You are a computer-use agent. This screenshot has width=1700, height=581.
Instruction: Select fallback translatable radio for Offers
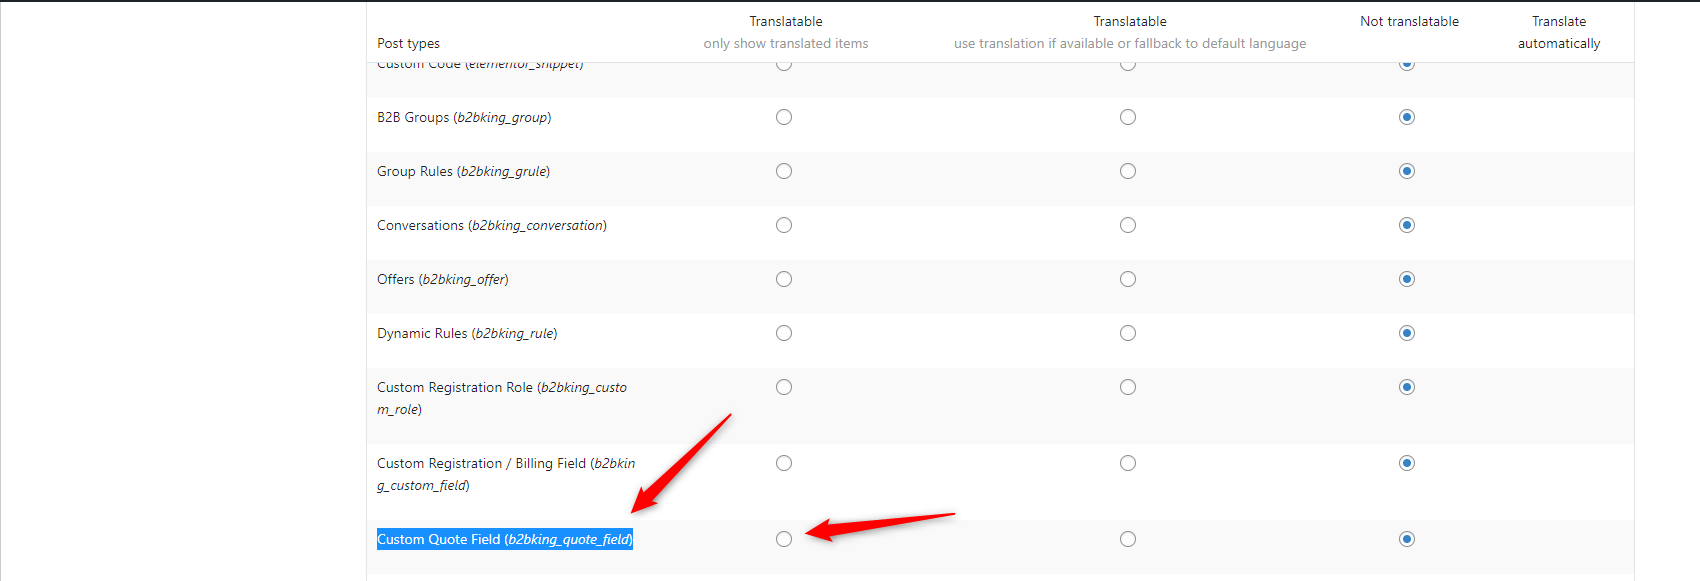click(1128, 279)
